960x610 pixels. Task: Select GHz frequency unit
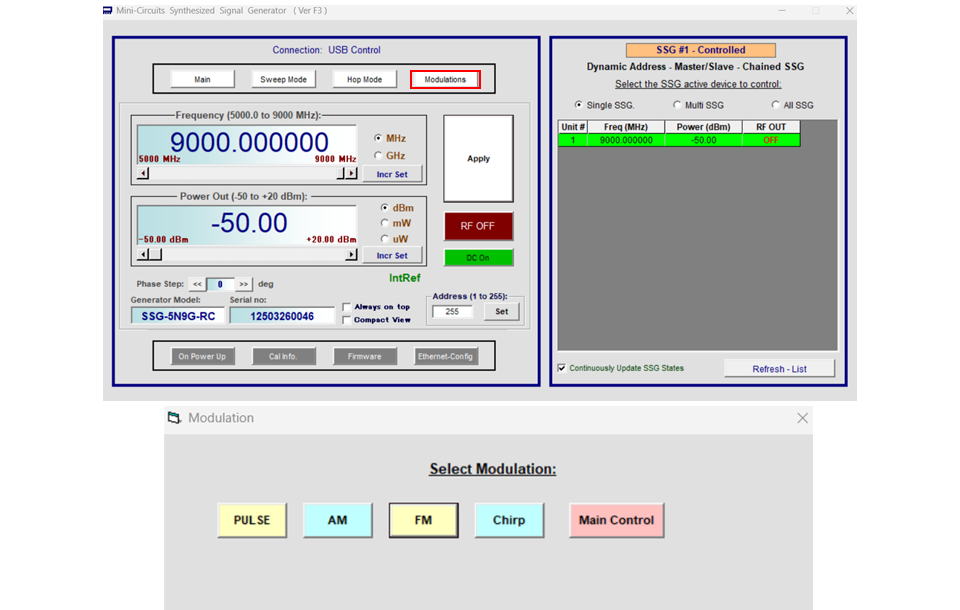(x=378, y=156)
